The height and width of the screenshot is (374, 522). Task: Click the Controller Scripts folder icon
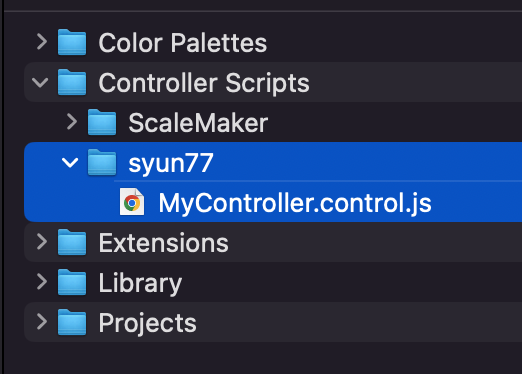pos(72,82)
